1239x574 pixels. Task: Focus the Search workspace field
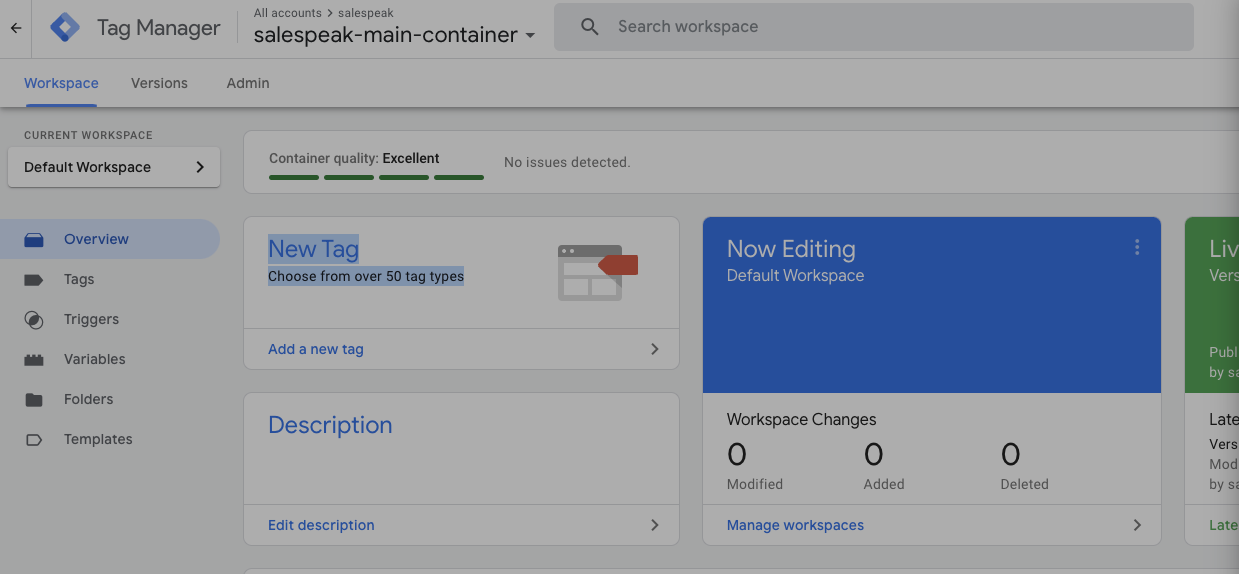pyautogui.click(x=874, y=27)
